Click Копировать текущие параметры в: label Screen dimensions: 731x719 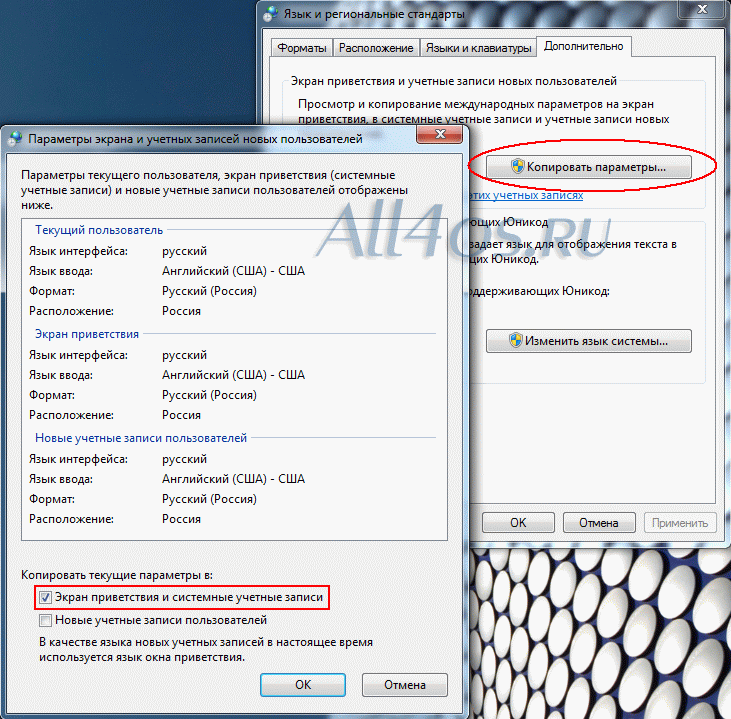click(117, 575)
